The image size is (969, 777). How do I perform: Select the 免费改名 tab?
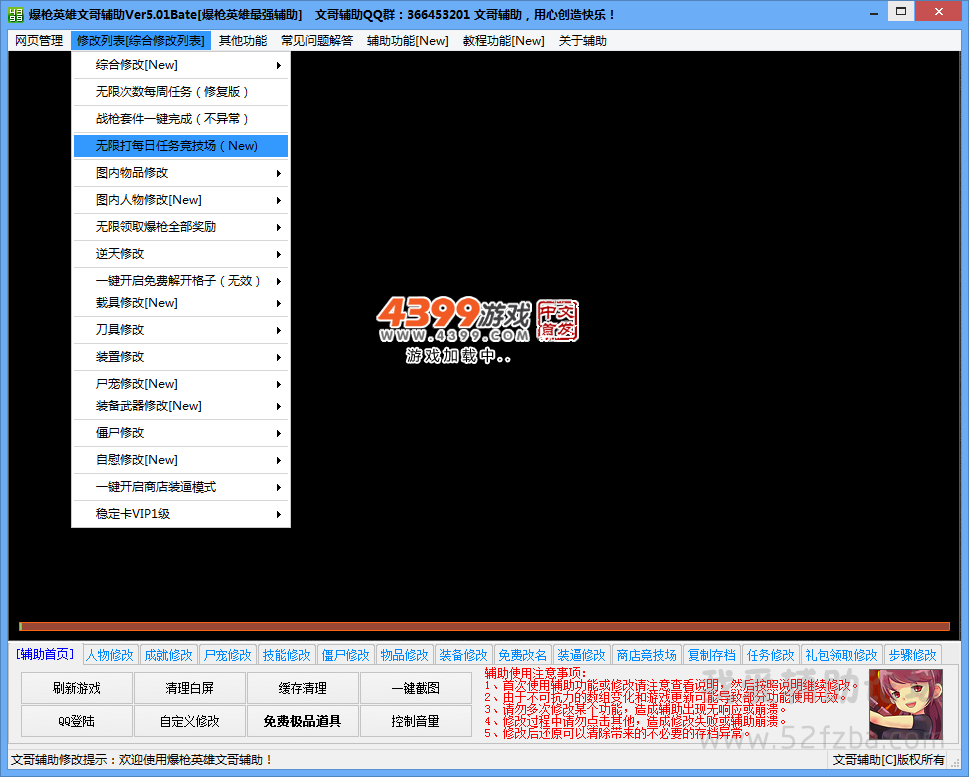pos(522,655)
